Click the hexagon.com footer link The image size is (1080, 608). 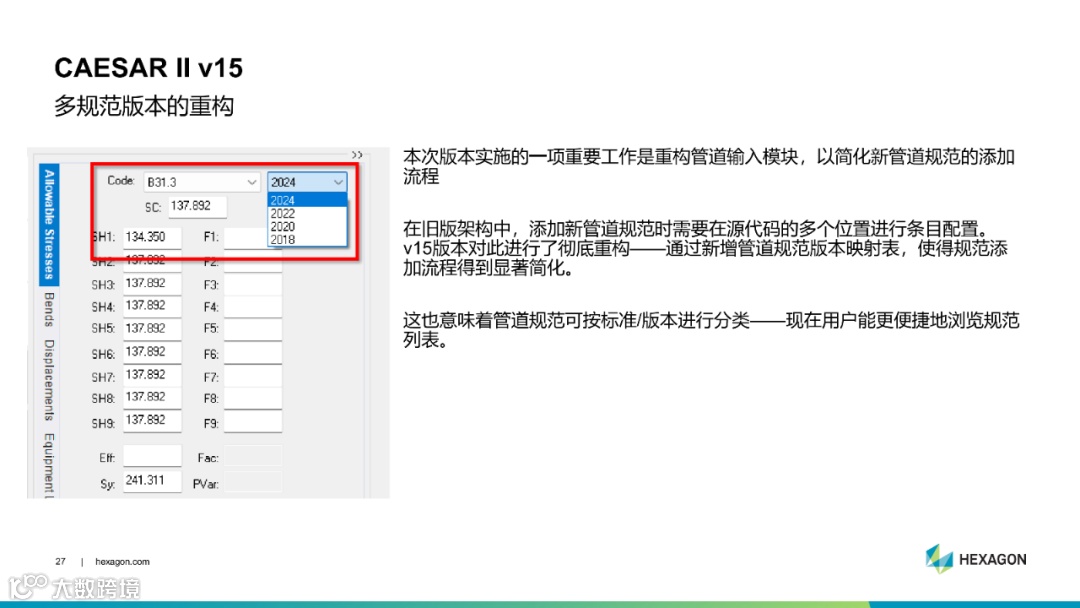[x=122, y=562]
